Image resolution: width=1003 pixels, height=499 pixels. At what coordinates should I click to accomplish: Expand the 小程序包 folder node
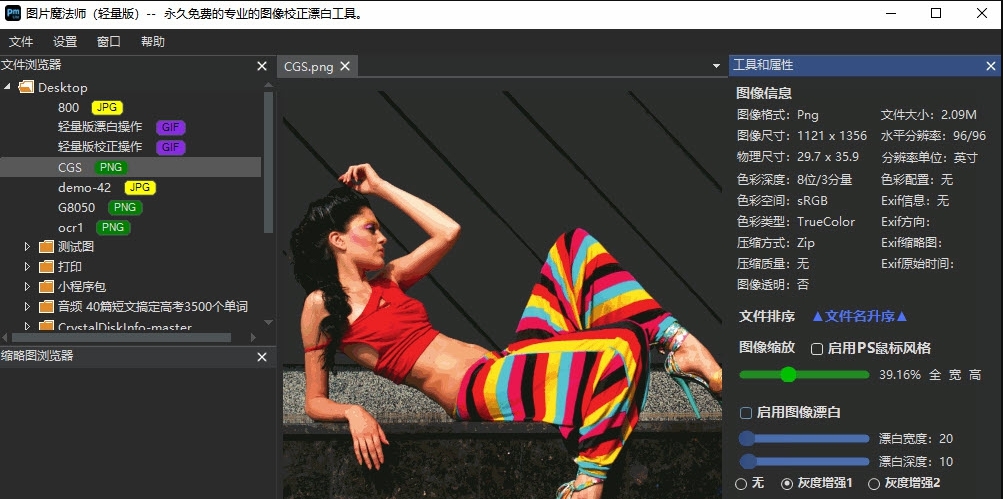point(27,287)
